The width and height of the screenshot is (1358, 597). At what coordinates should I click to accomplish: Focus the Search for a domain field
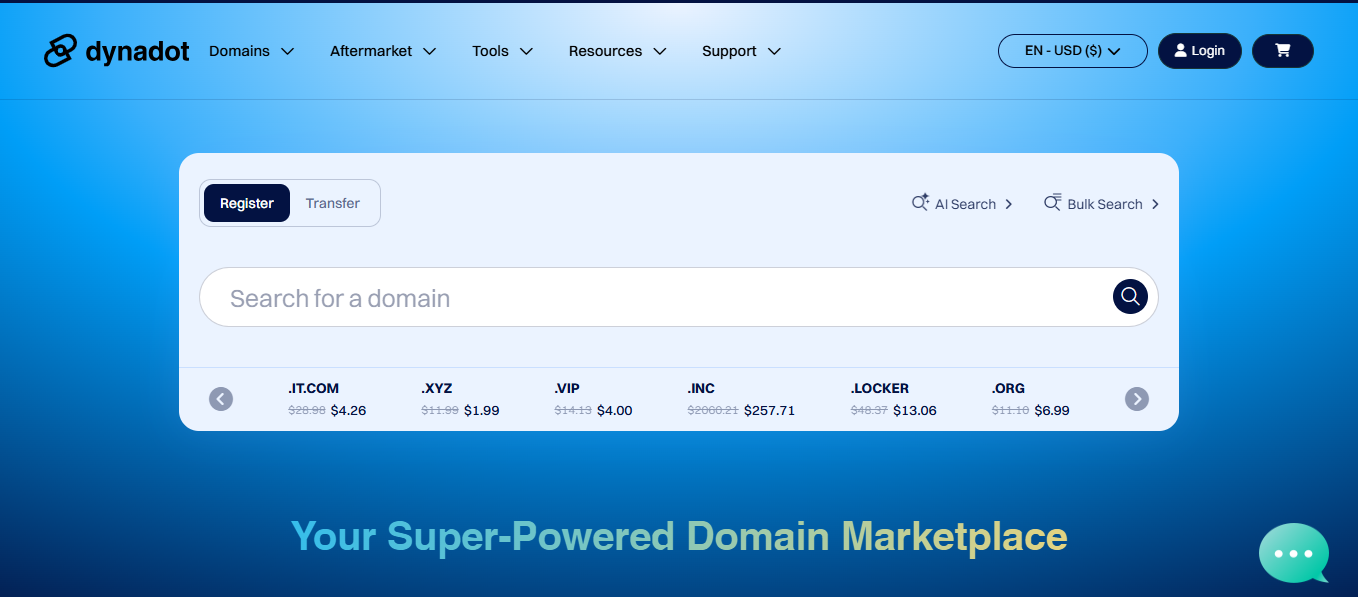point(678,297)
